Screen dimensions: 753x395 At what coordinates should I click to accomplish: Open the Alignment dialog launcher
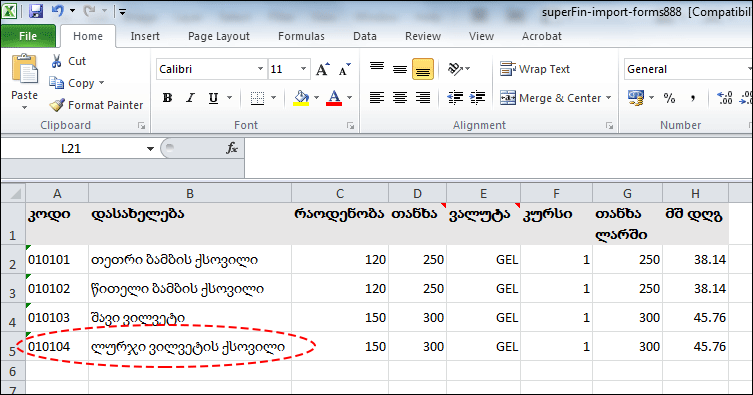(x=609, y=126)
